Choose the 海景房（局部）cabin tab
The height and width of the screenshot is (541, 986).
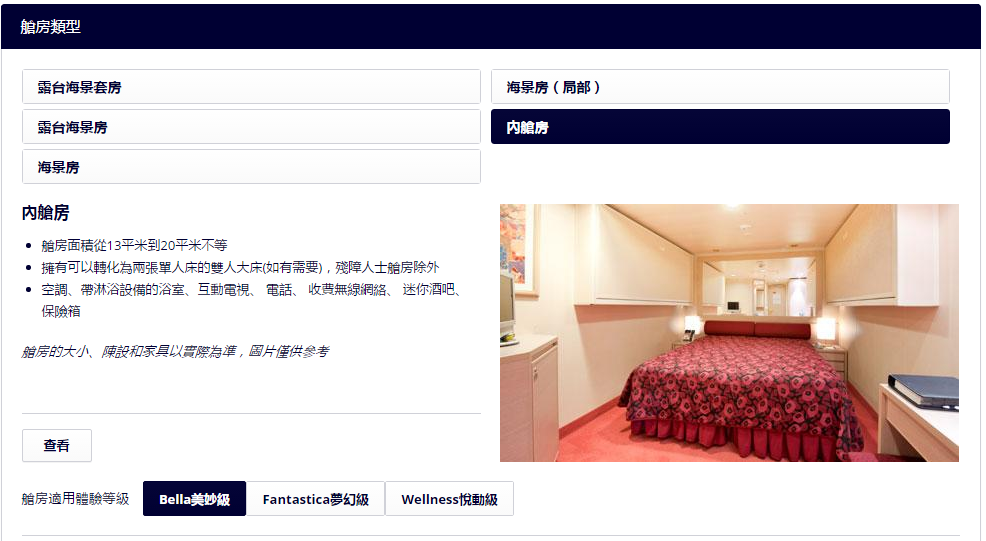720,87
